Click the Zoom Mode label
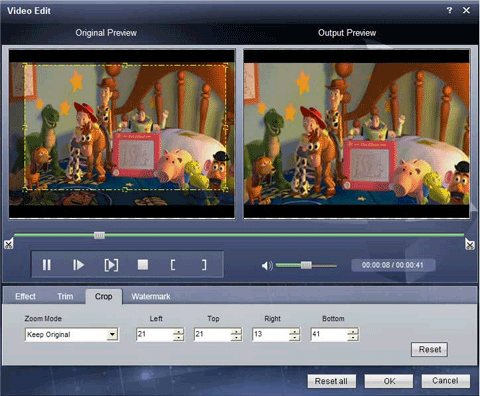Image resolution: width=480 pixels, height=396 pixels. coord(43,318)
